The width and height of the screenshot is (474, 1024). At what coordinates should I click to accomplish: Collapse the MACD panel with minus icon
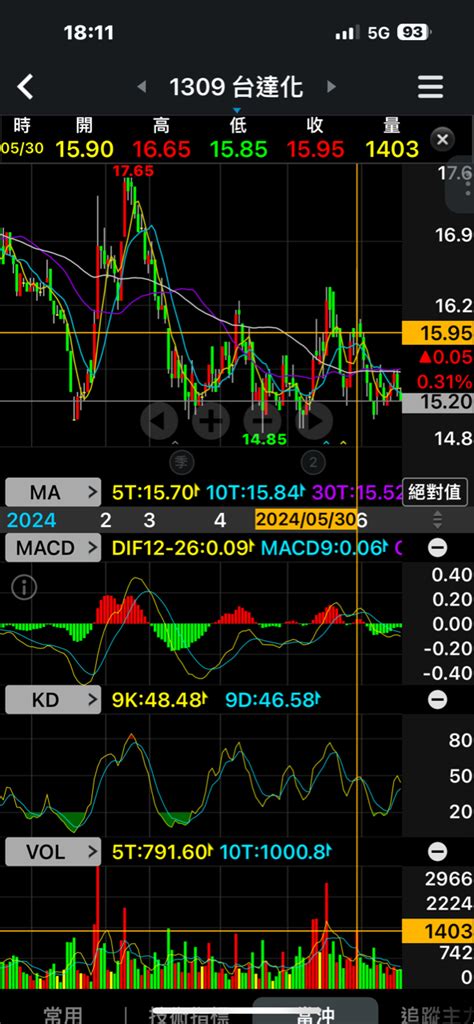(x=437, y=548)
